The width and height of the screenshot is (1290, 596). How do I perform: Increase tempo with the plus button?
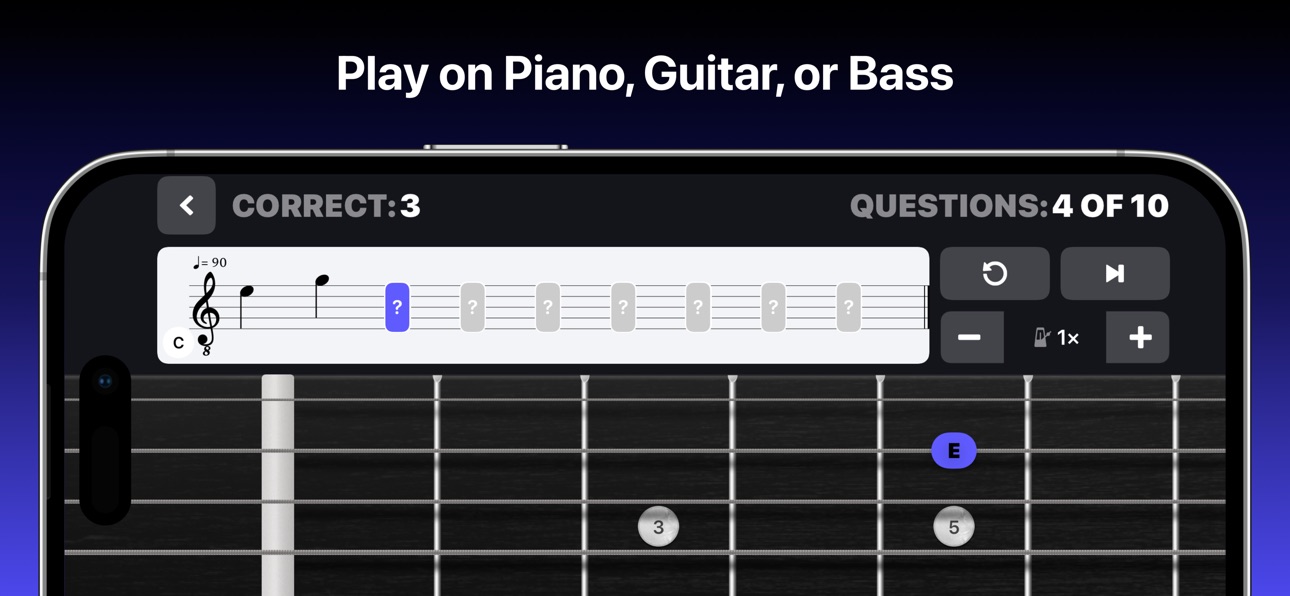[x=1138, y=337]
